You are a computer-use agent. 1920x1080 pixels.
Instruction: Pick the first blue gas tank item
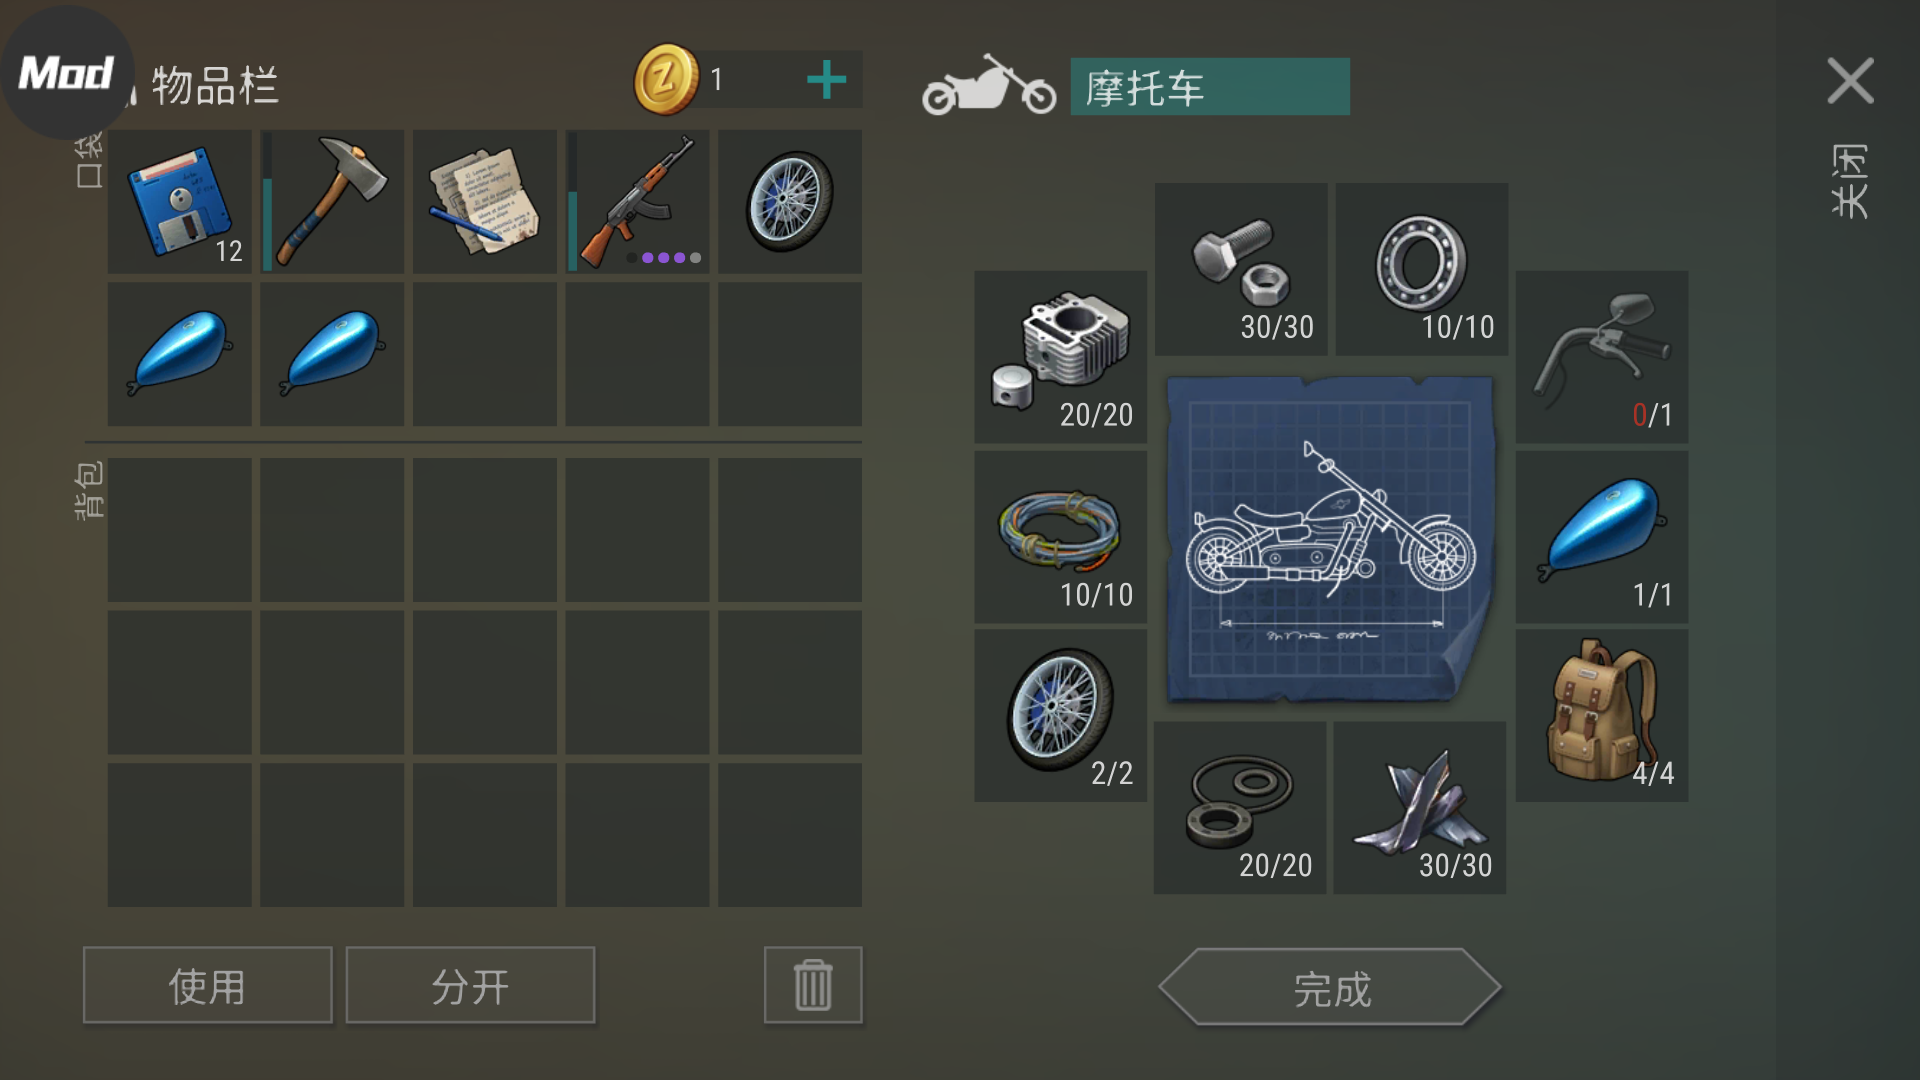coord(180,354)
